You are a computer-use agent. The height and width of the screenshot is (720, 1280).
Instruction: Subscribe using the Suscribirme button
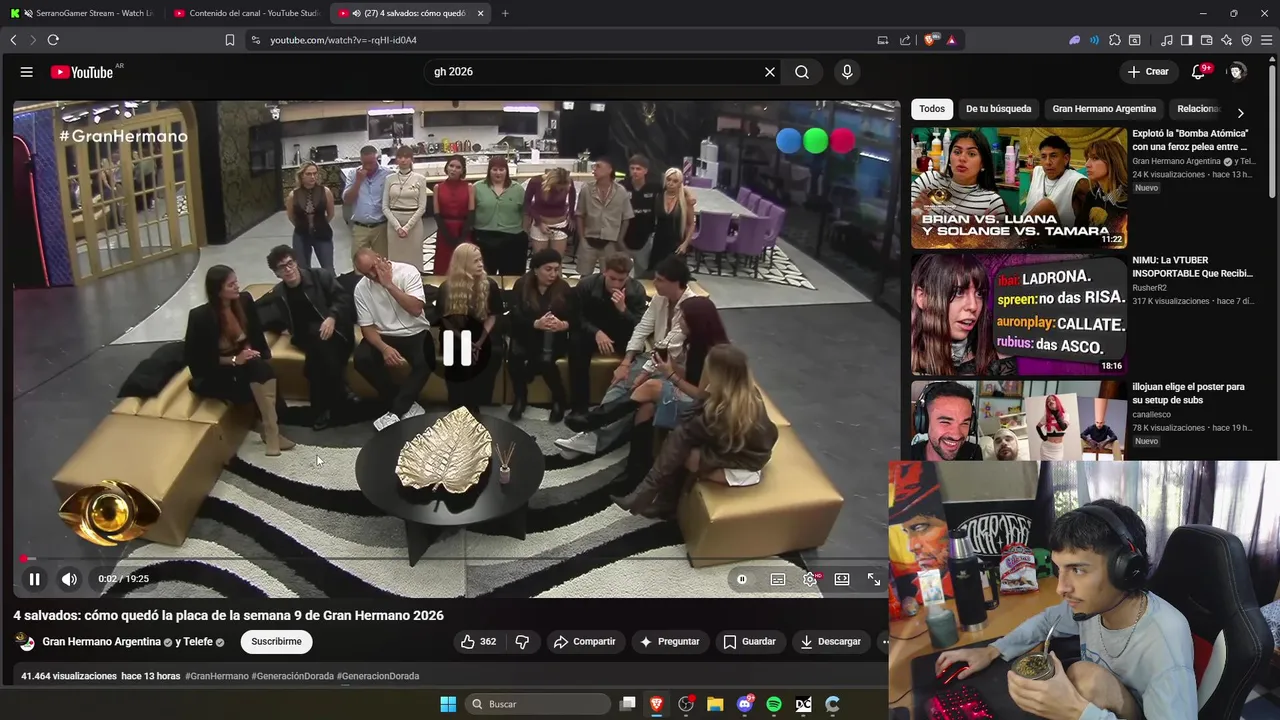tap(276, 642)
